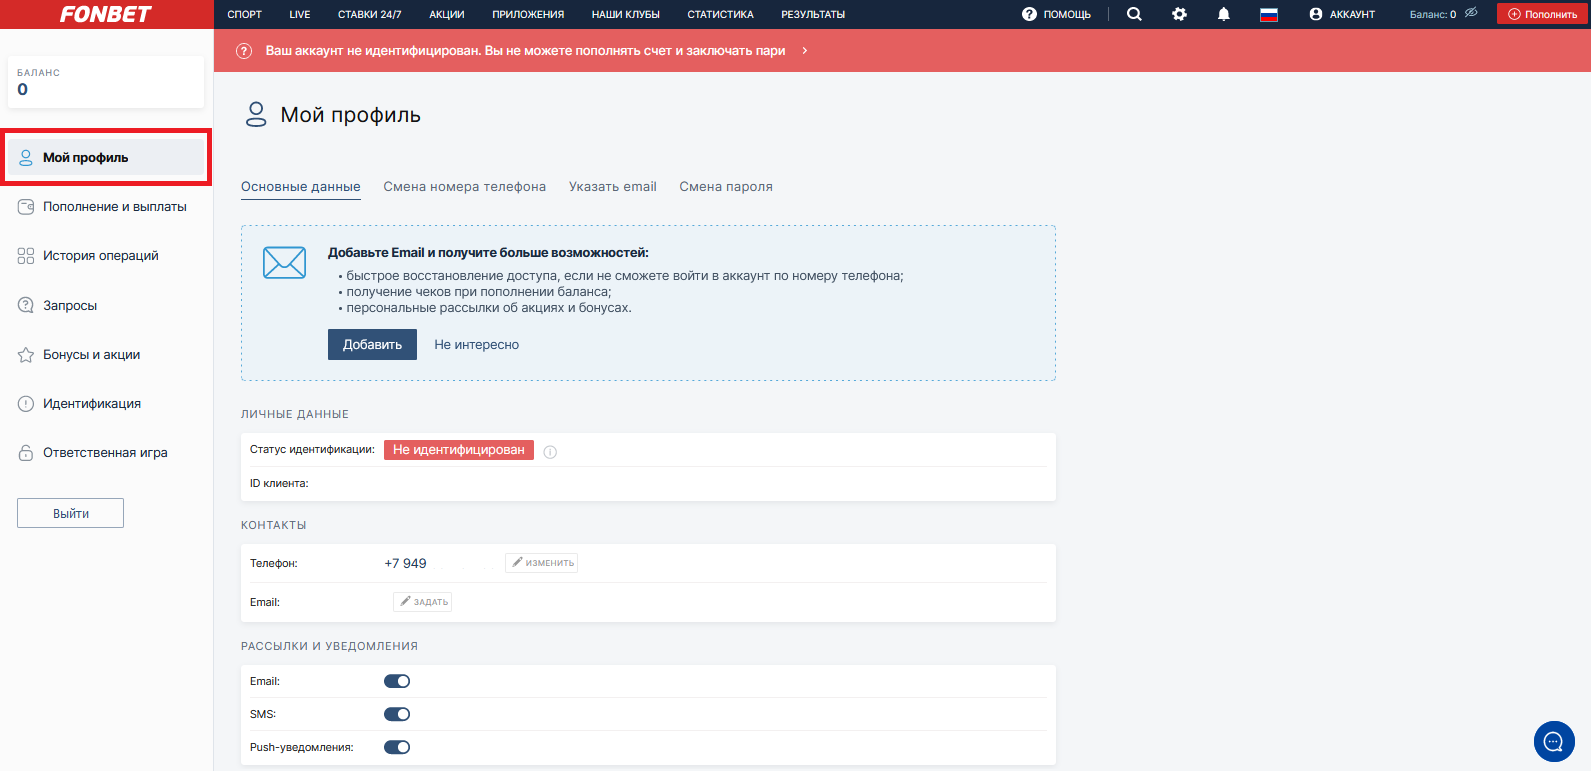
Task: Click the profile icon beside page heading
Action: point(256,114)
